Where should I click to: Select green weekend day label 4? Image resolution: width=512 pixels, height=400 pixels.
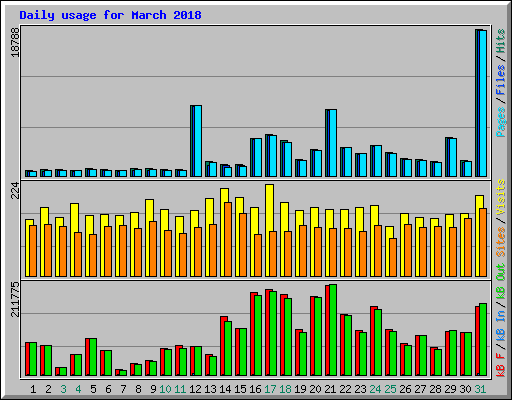[78, 389]
